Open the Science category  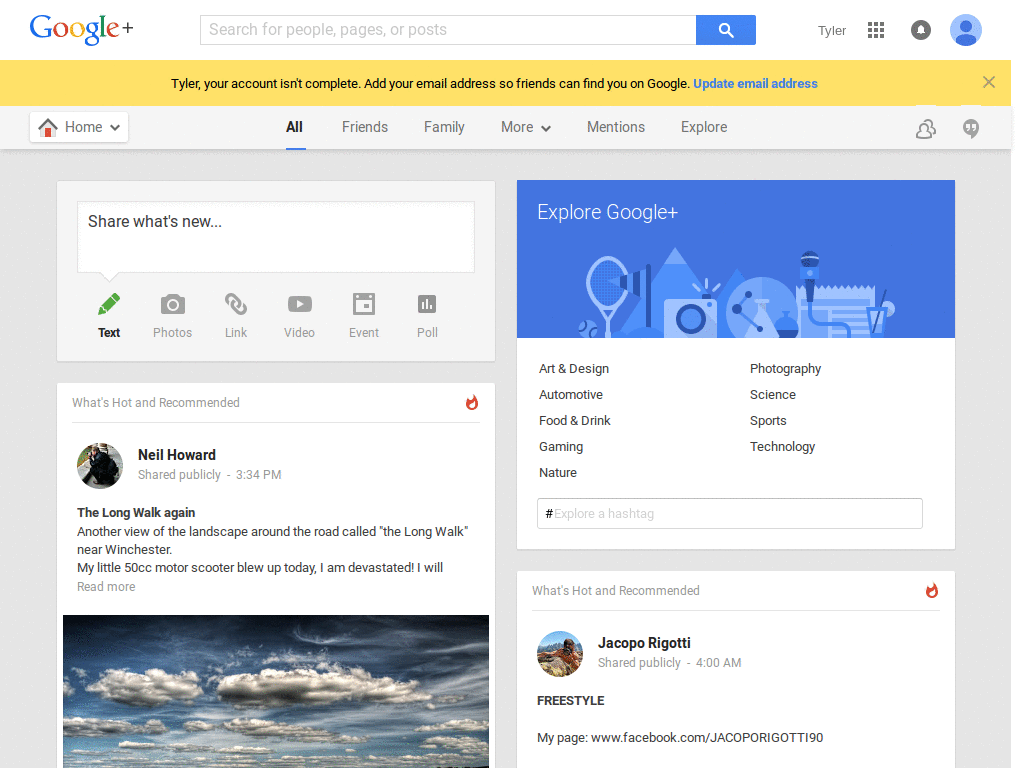(773, 394)
